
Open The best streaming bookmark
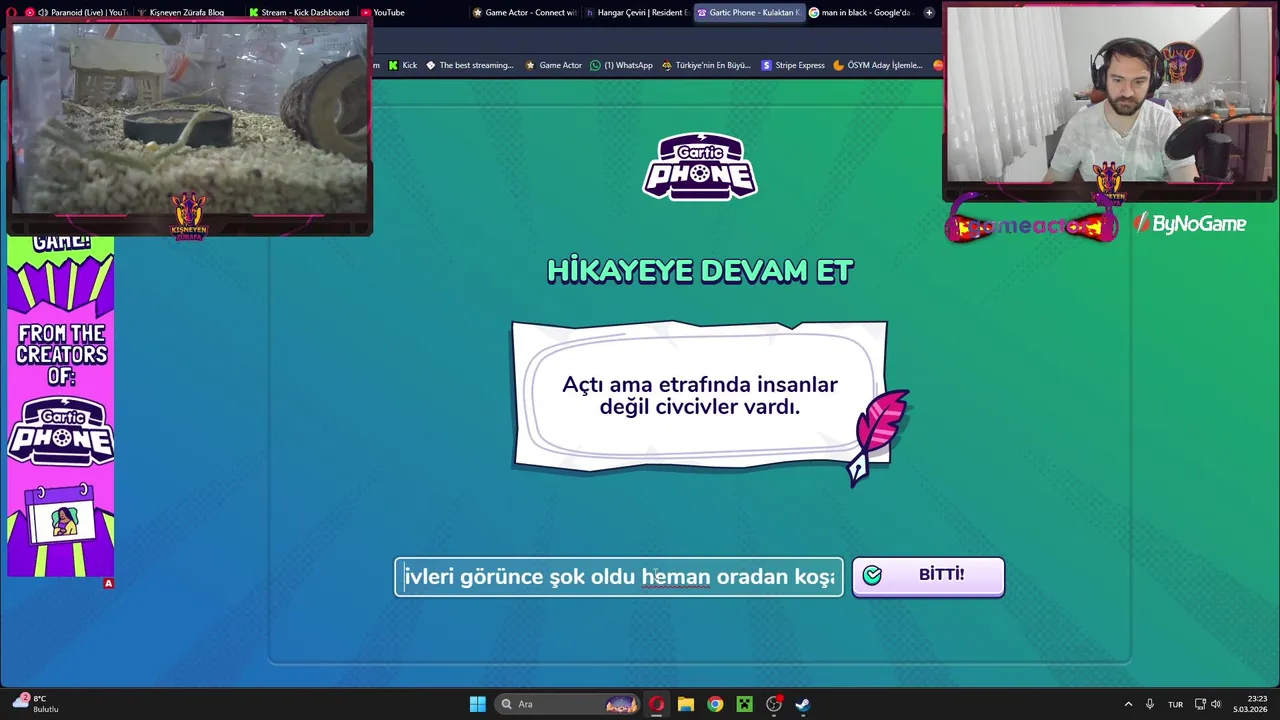click(470, 65)
